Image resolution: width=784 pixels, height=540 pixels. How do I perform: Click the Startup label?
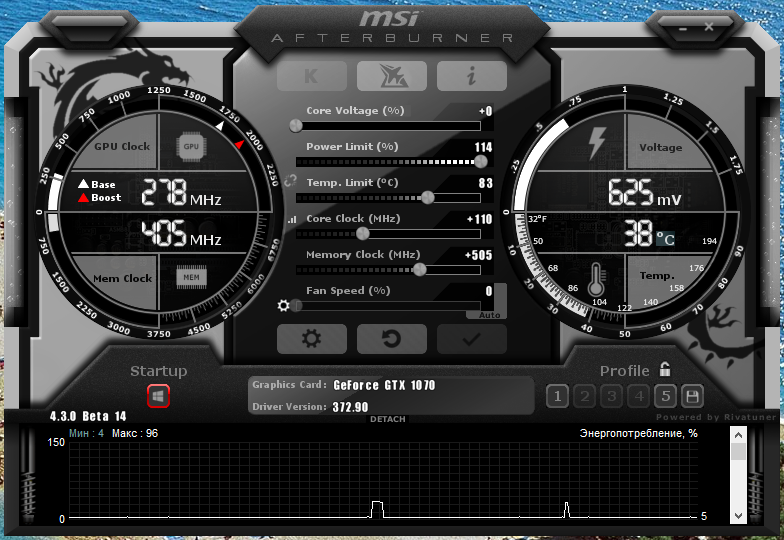(158, 371)
